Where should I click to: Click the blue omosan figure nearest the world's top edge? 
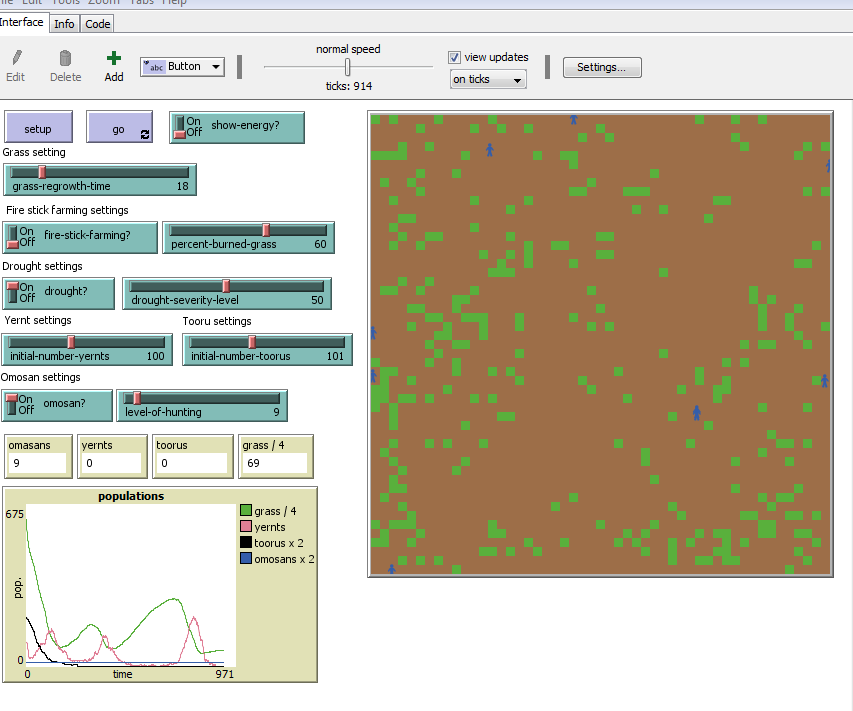click(x=573, y=119)
